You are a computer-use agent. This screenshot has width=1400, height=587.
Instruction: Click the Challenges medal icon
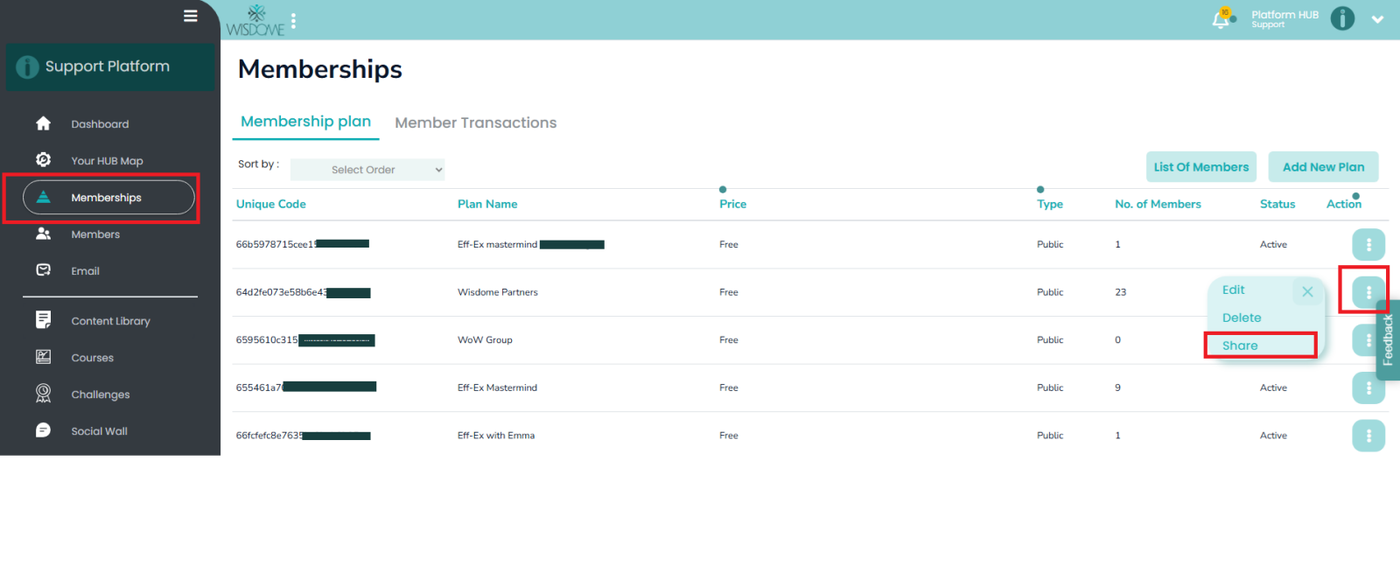43,394
